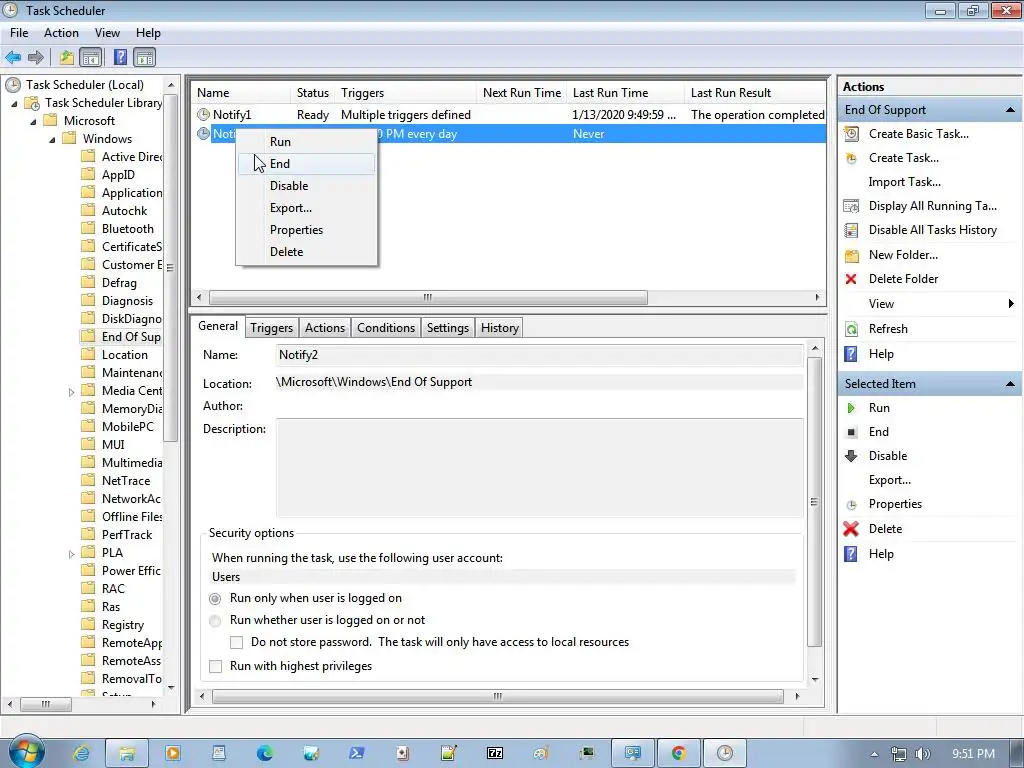Image resolution: width=1024 pixels, height=768 pixels.
Task: Open the View submenu arrow in Actions
Action: 1011,304
